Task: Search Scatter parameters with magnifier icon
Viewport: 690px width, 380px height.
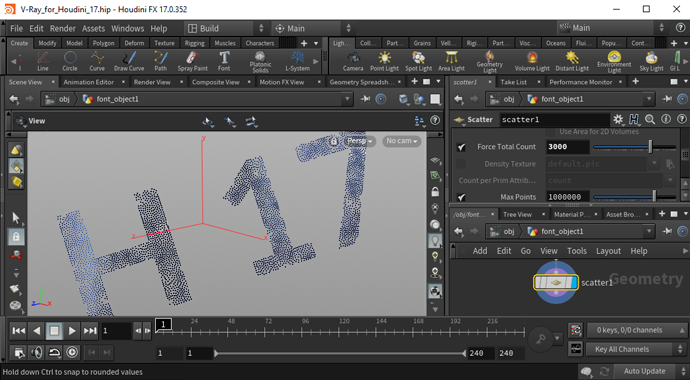Action: (650, 119)
